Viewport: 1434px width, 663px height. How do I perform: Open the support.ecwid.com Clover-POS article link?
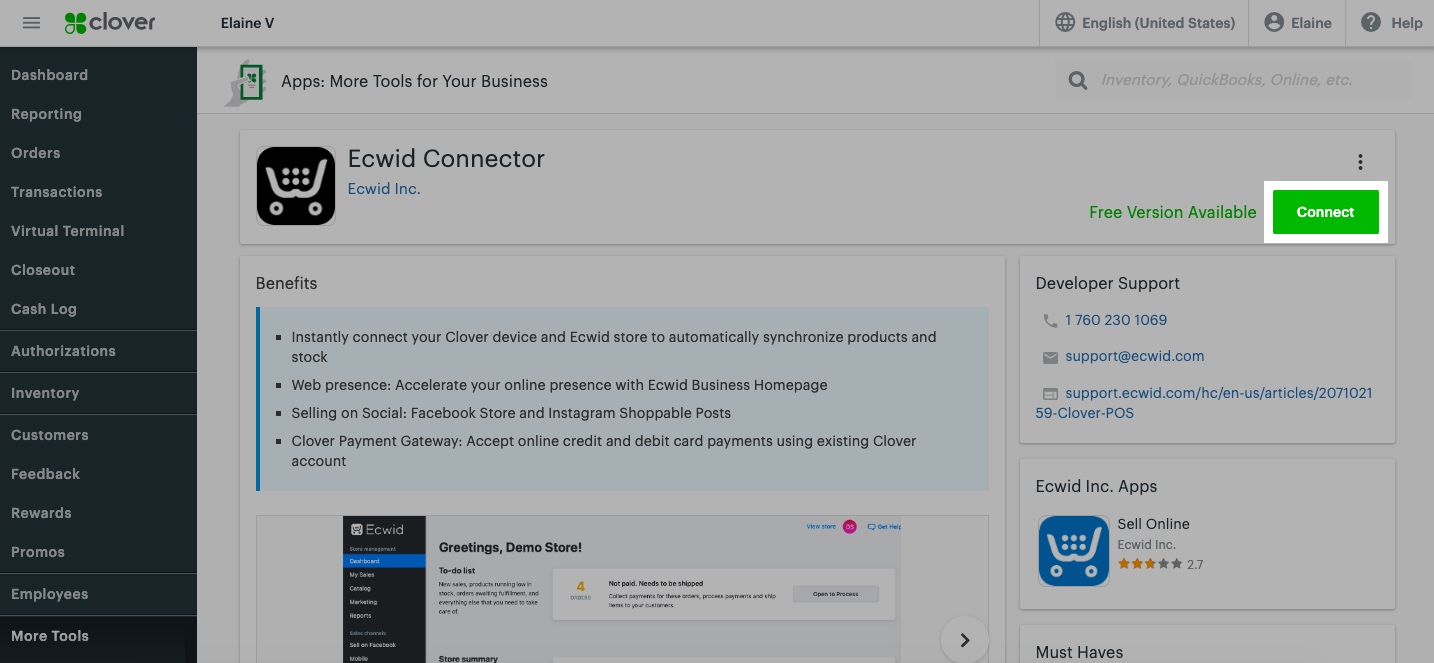tap(1204, 403)
